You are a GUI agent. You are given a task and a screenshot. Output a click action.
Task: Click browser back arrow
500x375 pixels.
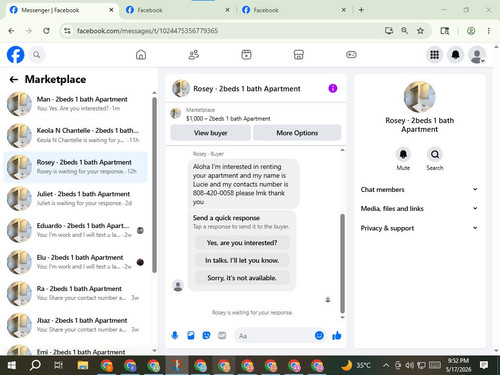(x=11, y=31)
